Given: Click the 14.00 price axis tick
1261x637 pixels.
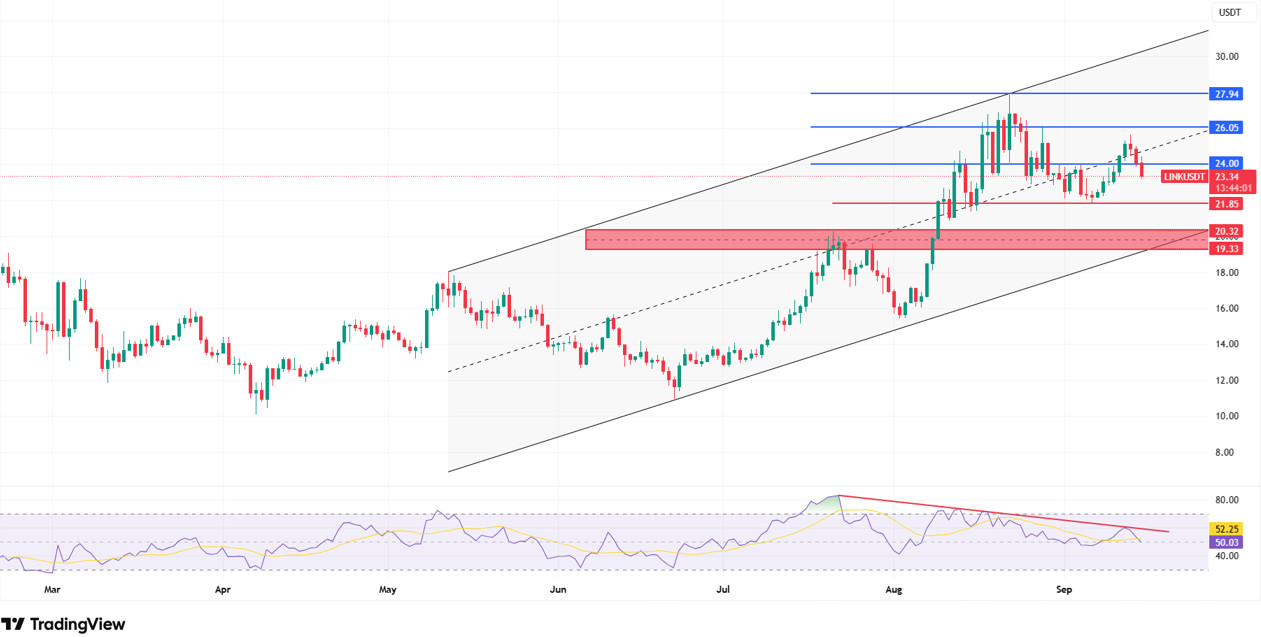Looking at the screenshot, I should click(1227, 344).
